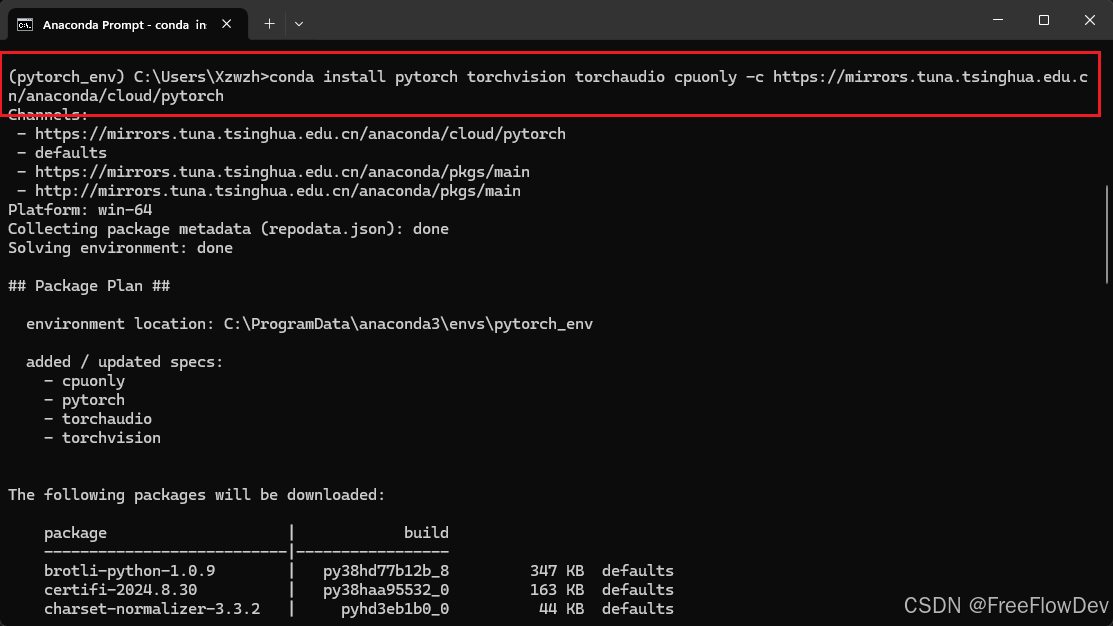Click the '- torchaudio' spec entry
This screenshot has height=626, width=1113.
click(x=98, y=419)
